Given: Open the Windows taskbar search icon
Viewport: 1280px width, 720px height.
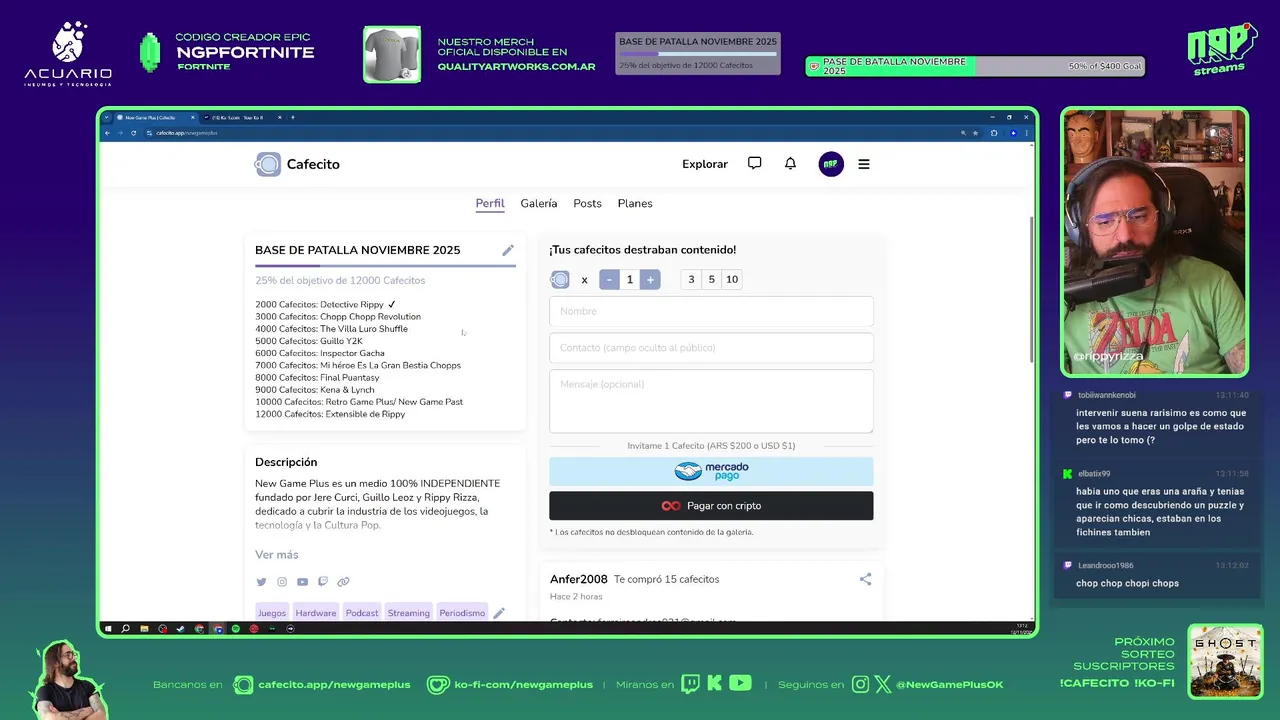Looking at the screenshot, I should 125,629.
